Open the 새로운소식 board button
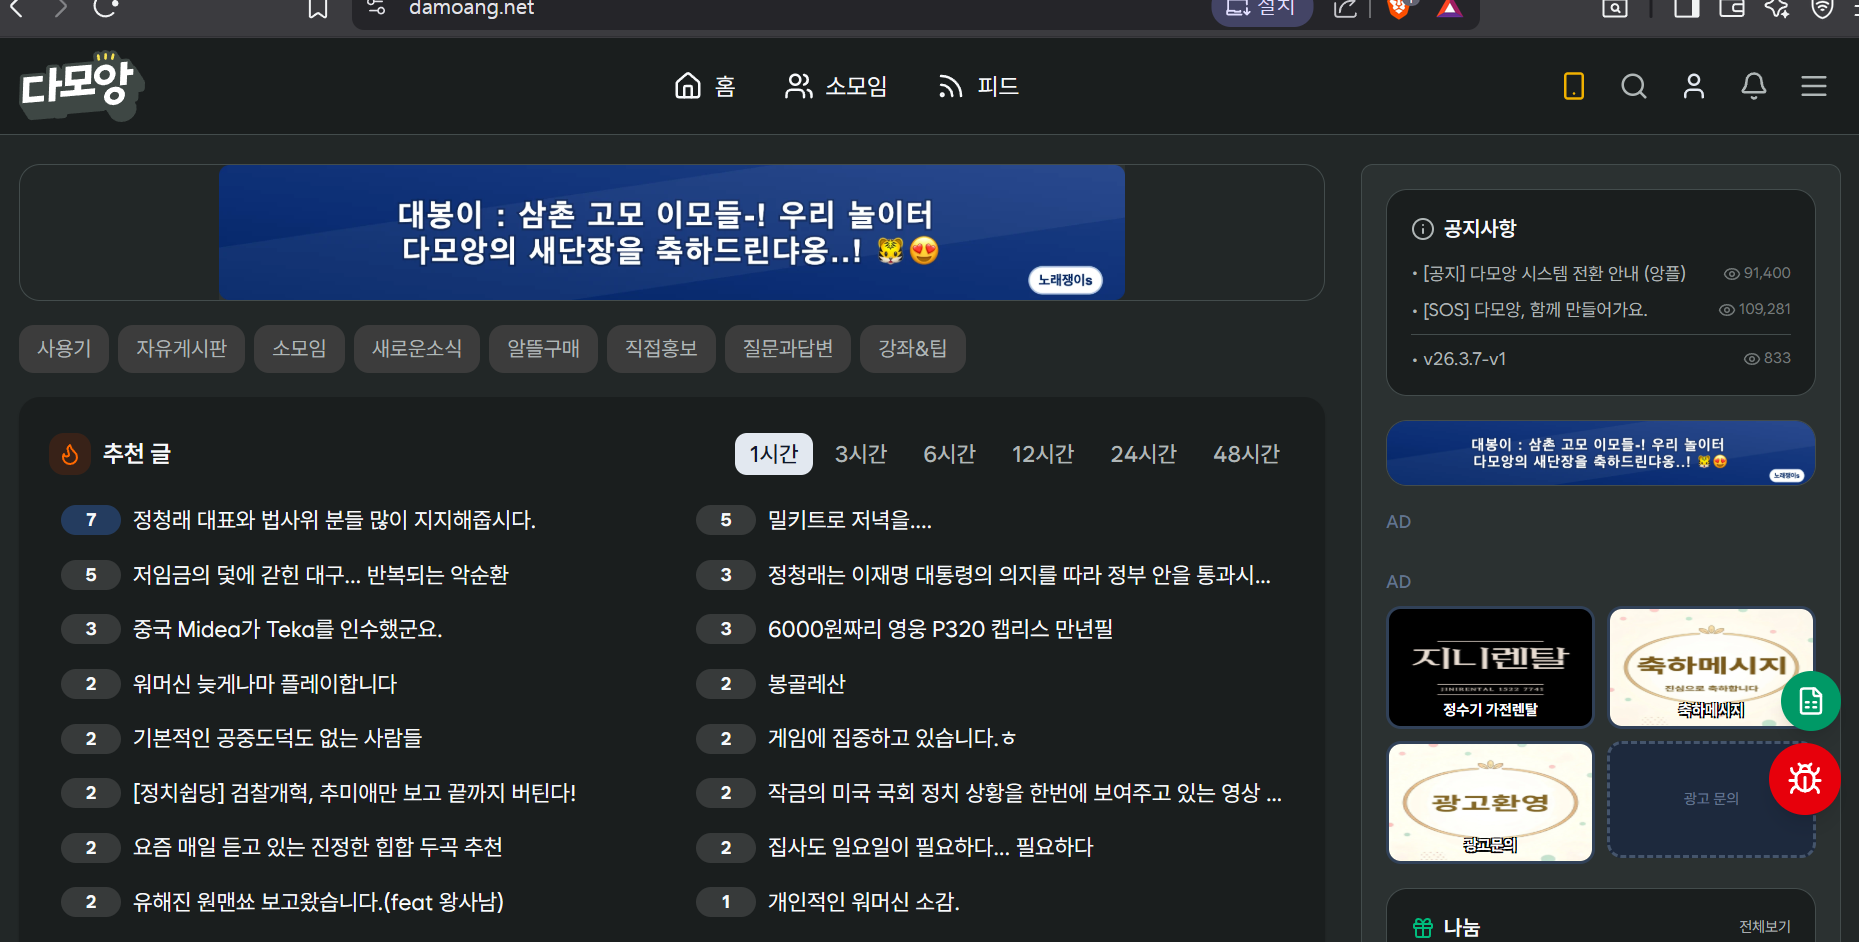The width and height of the screenshot is (1859, 942). pyautogui.click(x=417, y=349)
